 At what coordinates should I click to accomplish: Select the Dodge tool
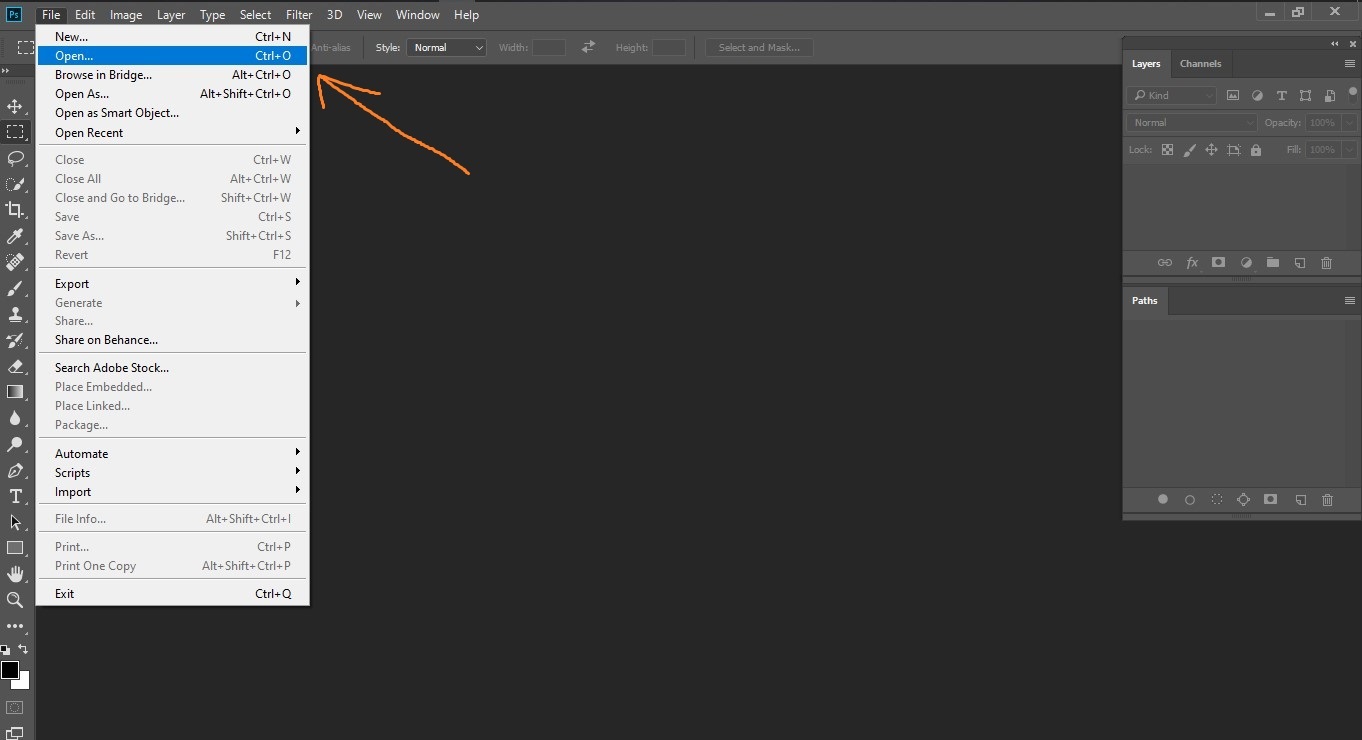pos(15,444)
